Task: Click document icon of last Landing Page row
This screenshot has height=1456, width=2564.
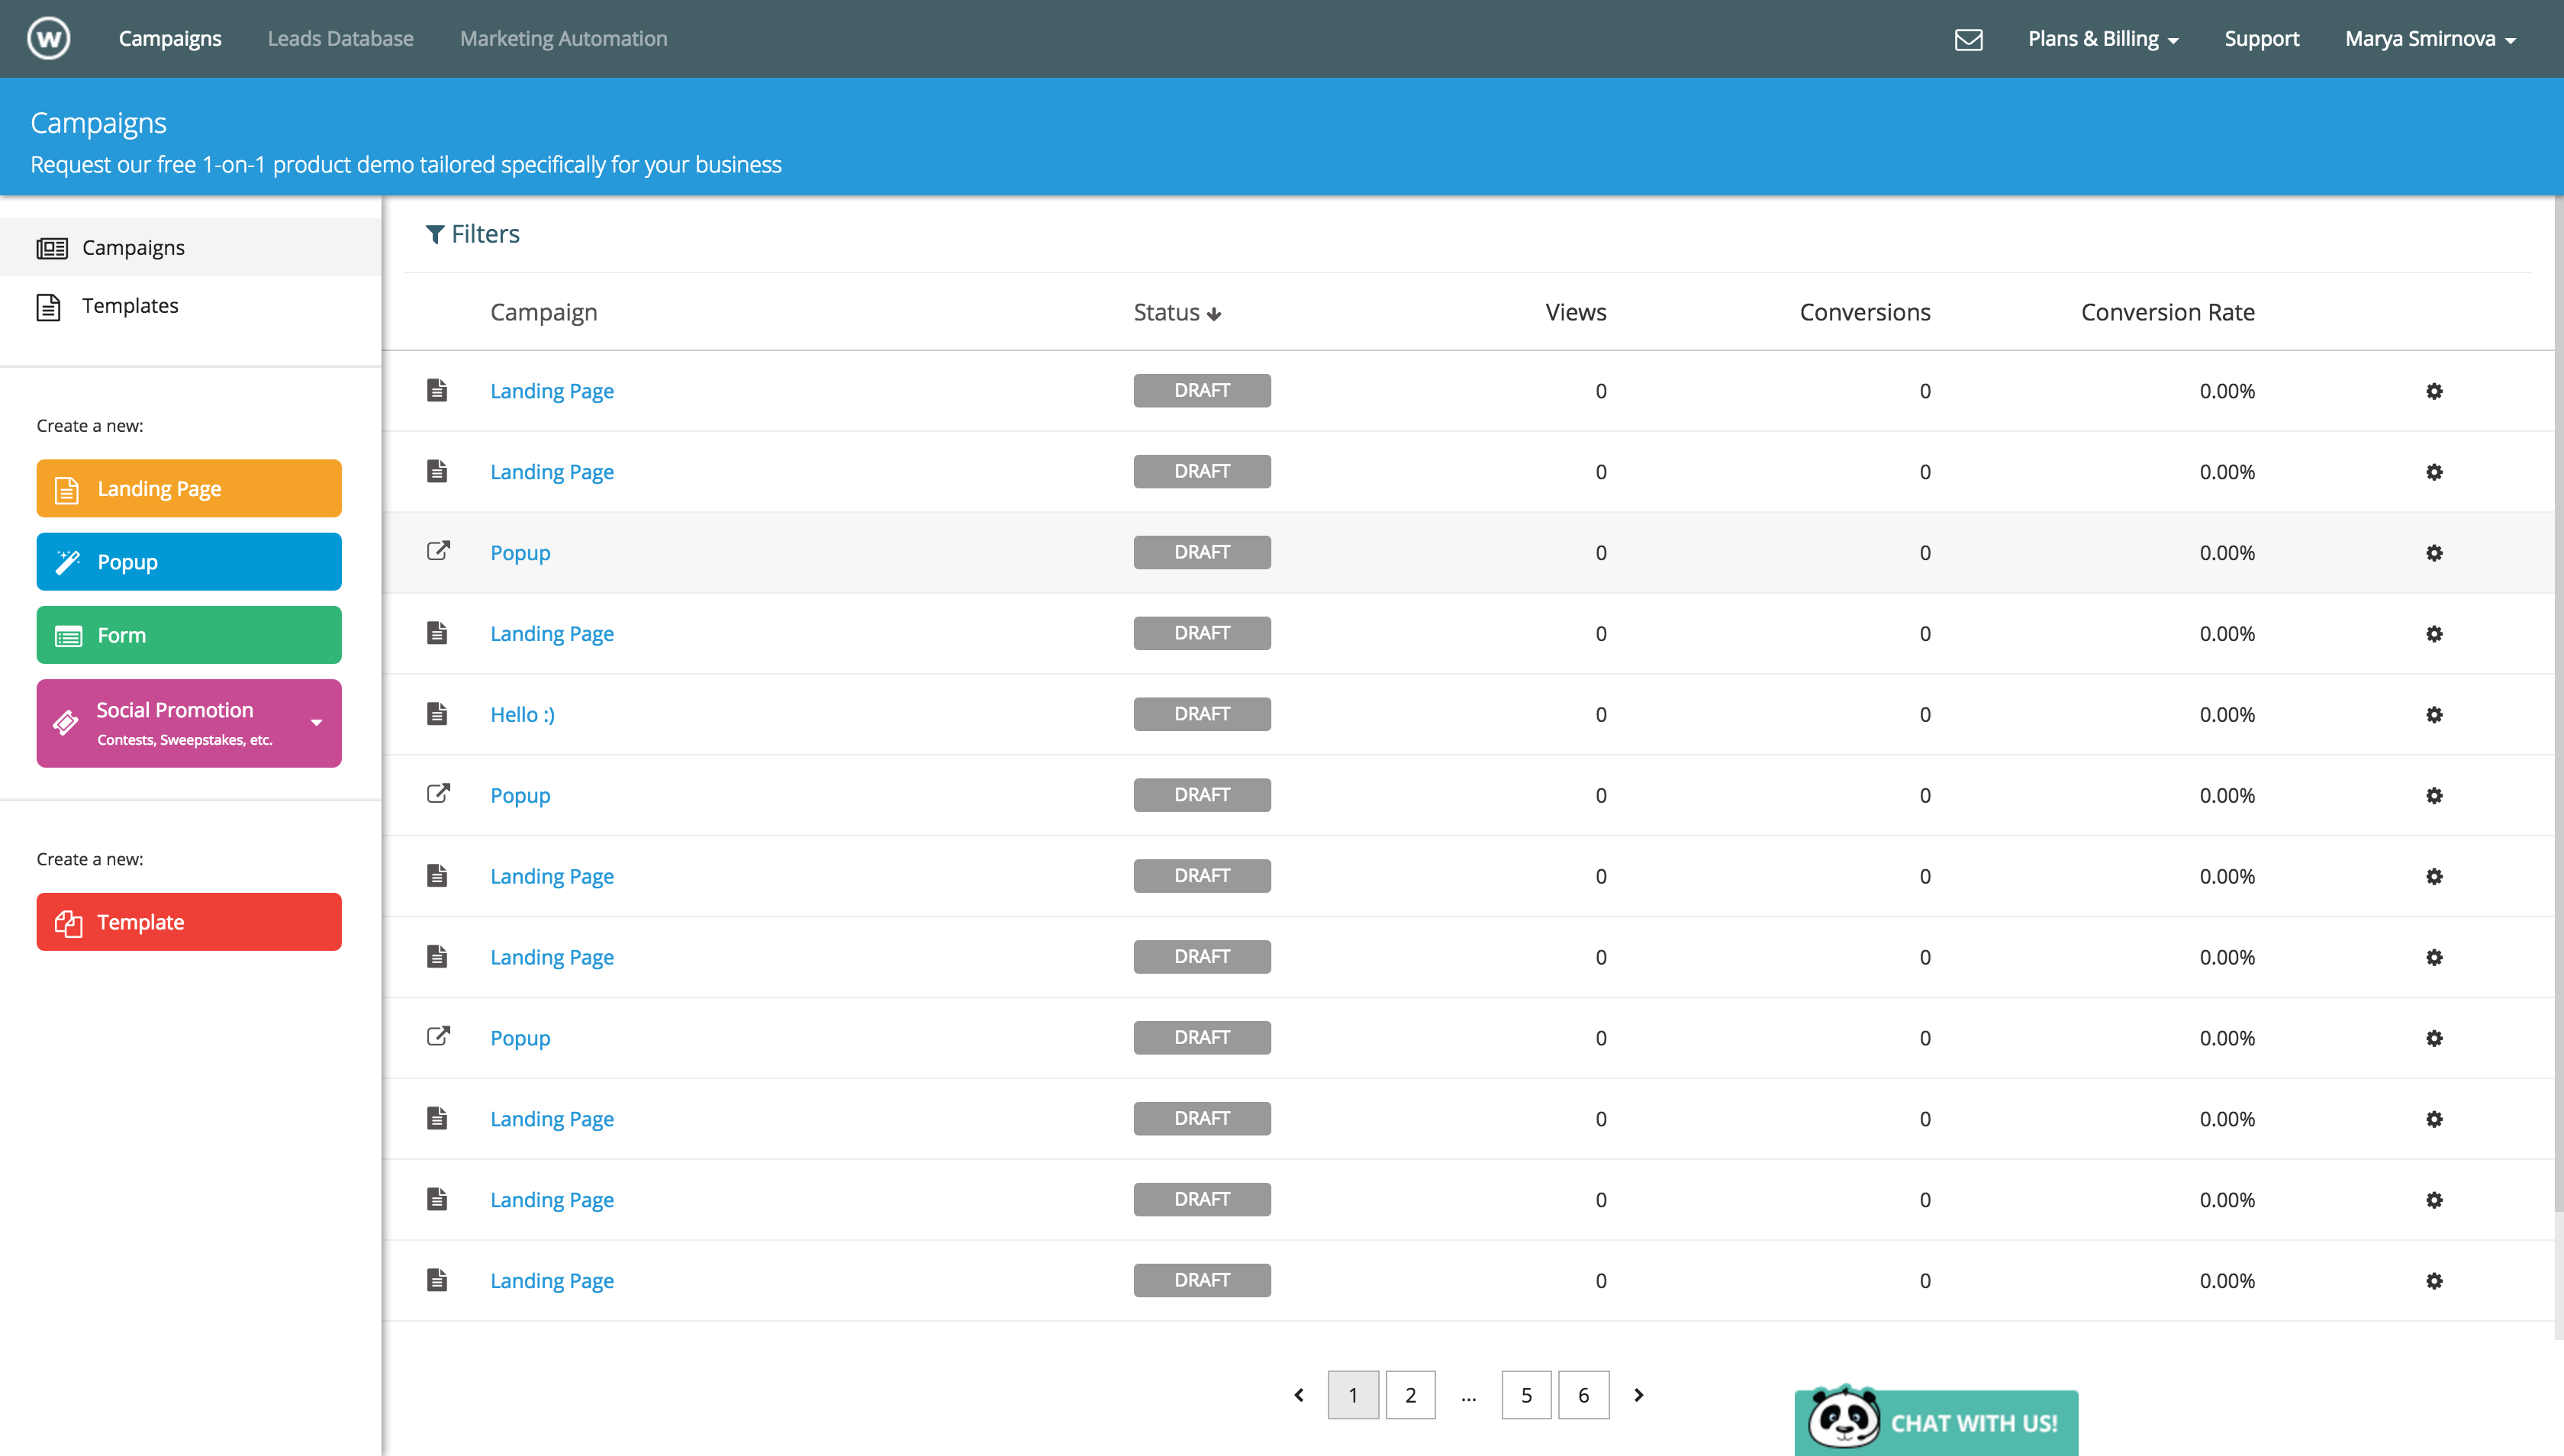Action: [x=437, y=1280]
